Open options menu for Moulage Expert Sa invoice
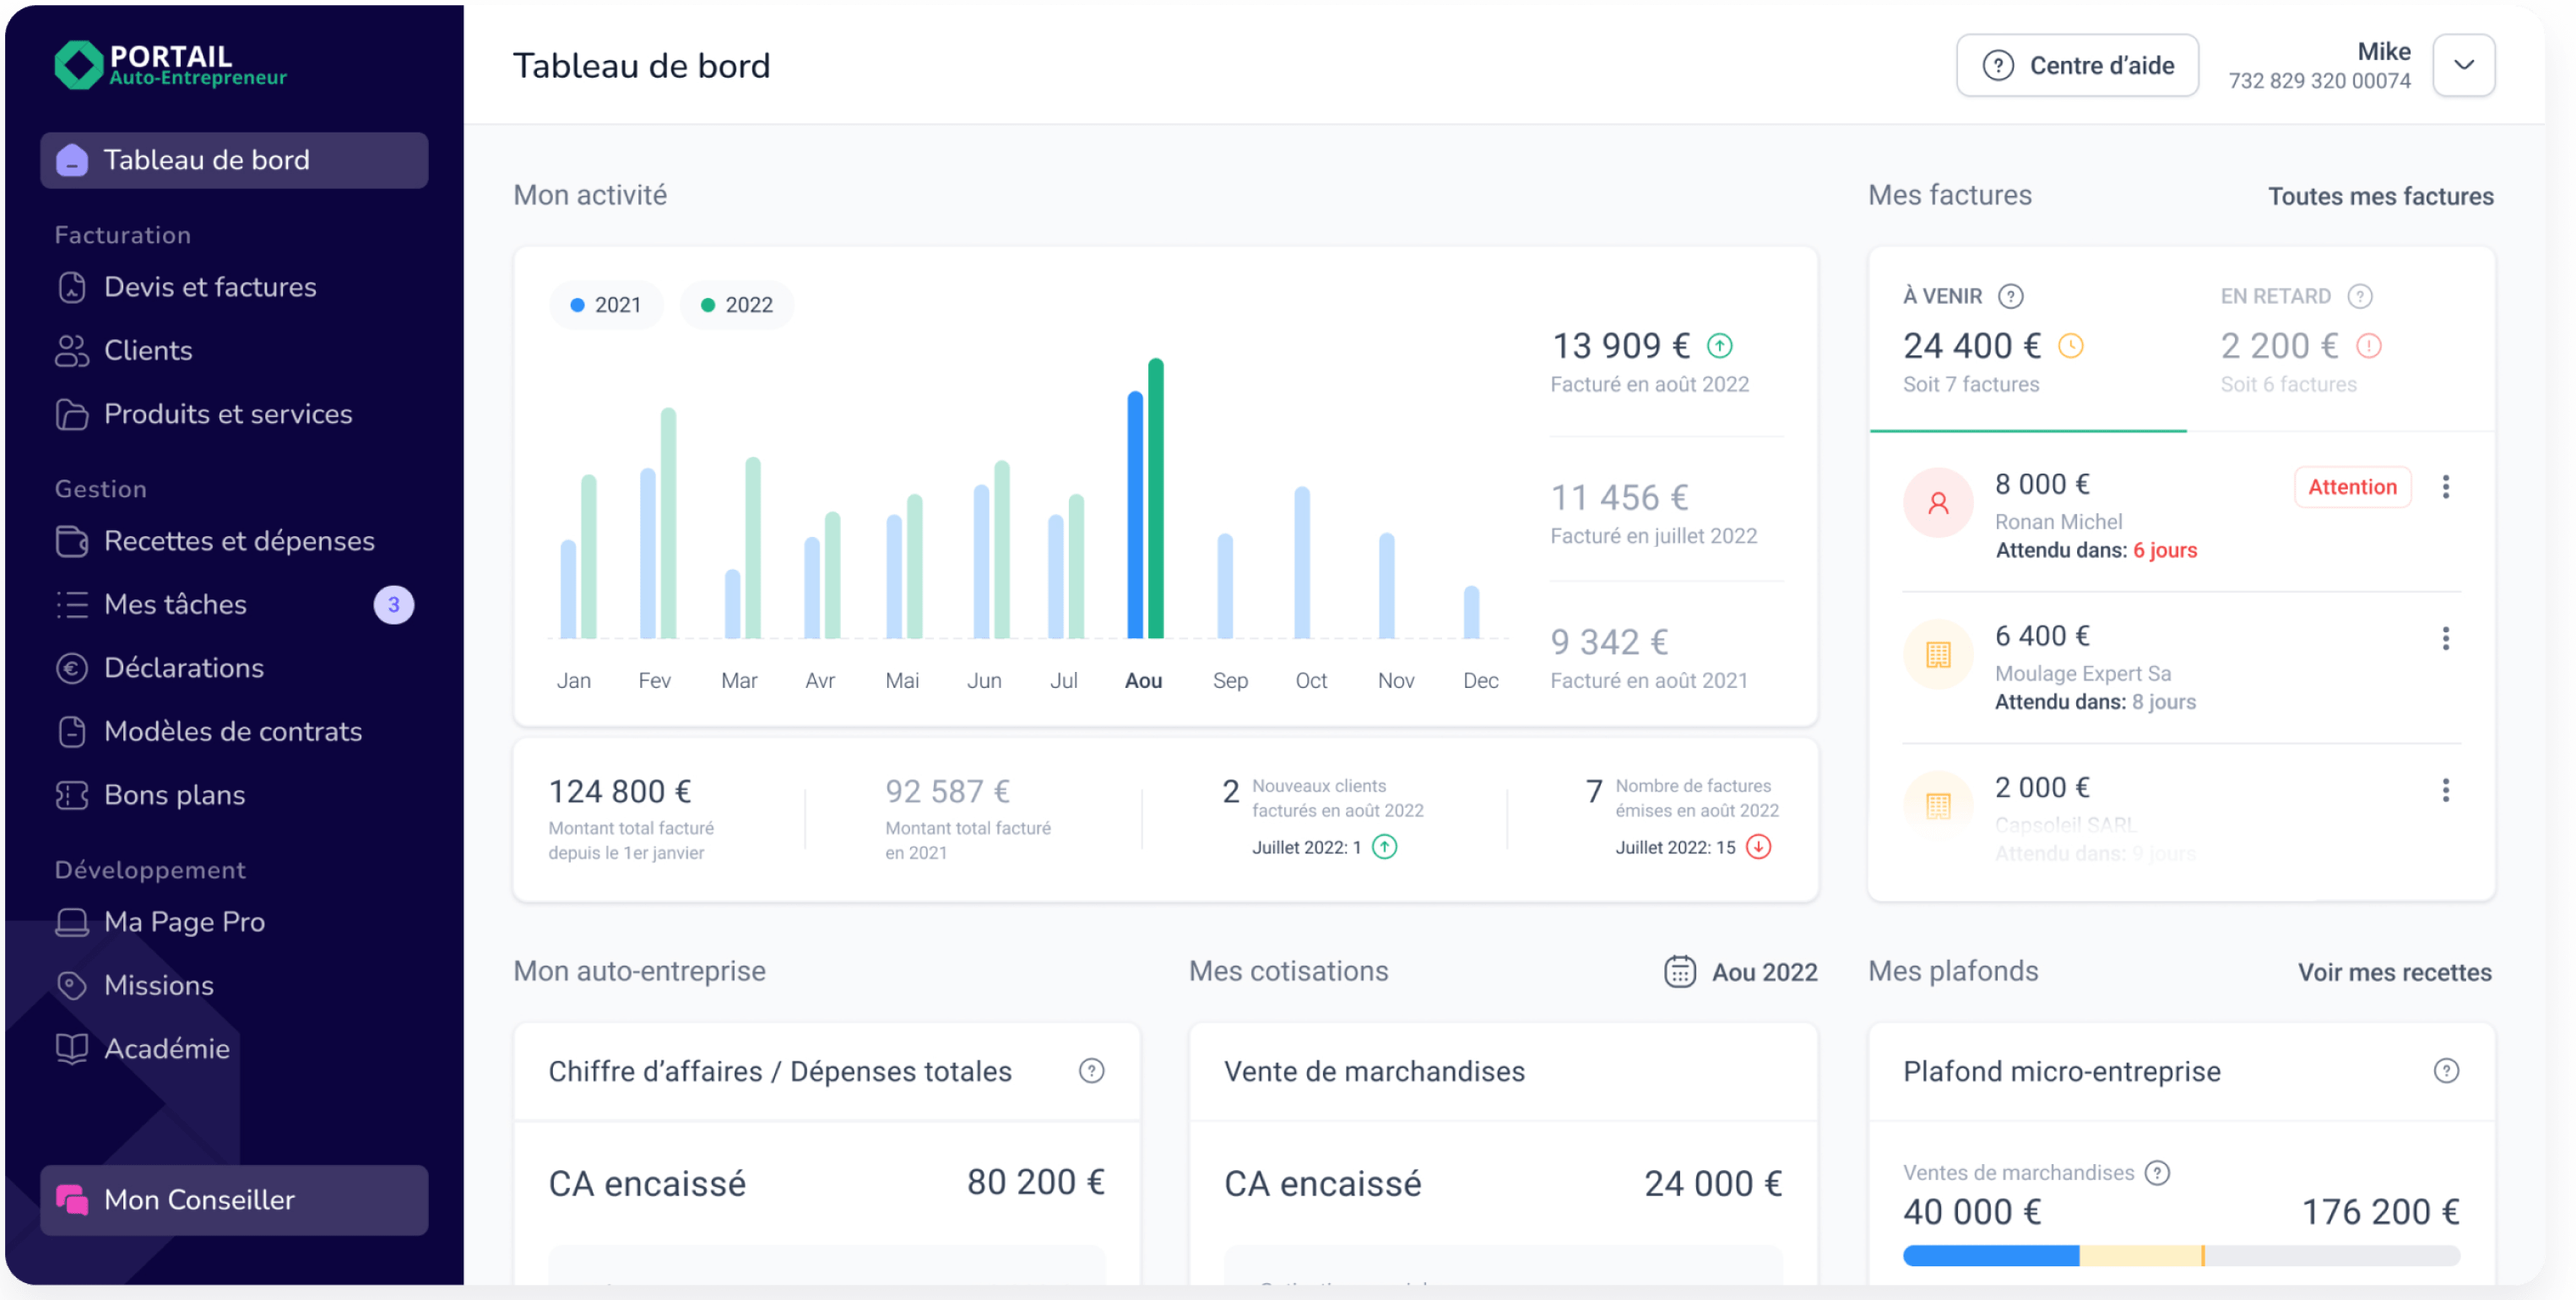Image resolution: width=2576 pixels, height=1300 pixels. (x=2445, y=639)
